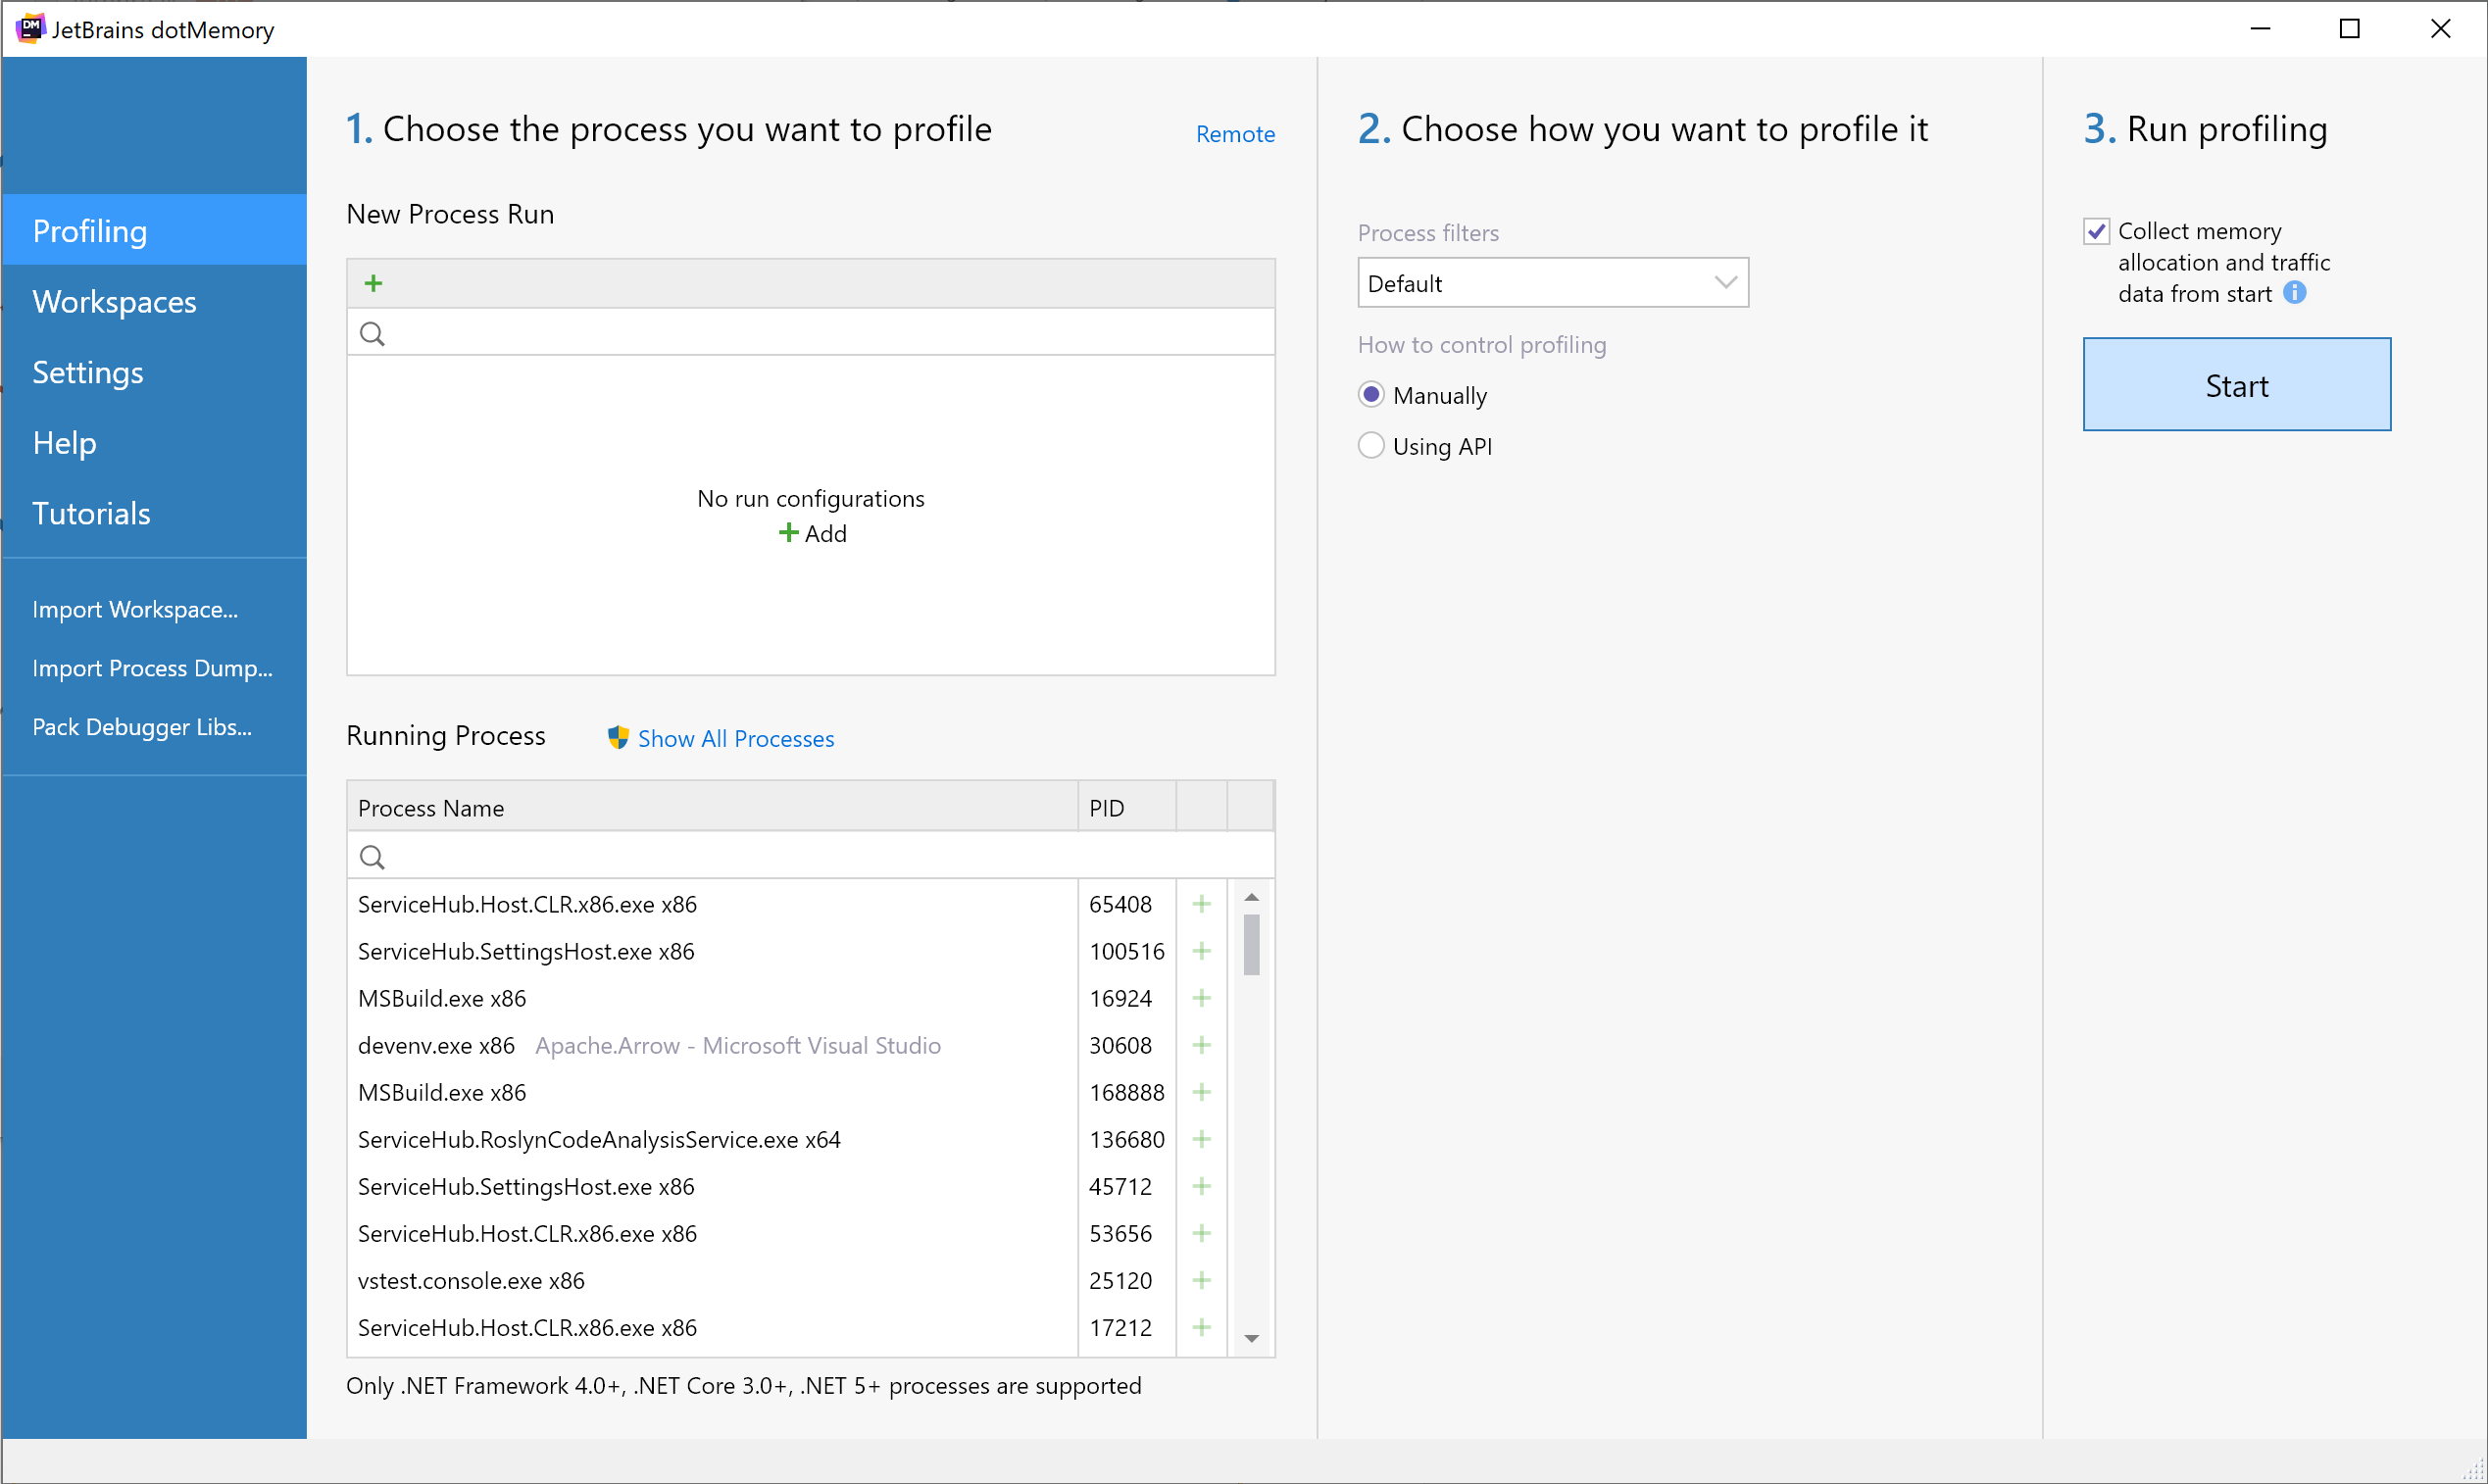Click the Remote link
Viewport: 2488px width, 1484px height.
pyautogui.click(x=1234, y=134)
